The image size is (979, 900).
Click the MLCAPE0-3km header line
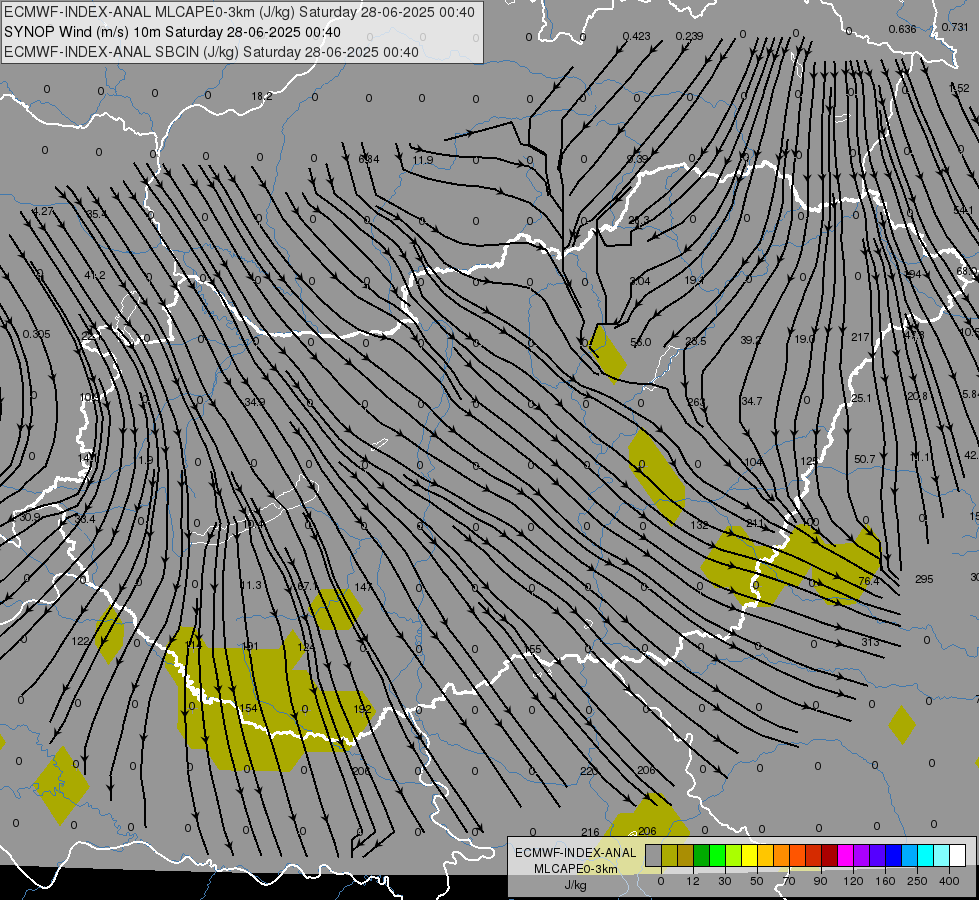[x=239, y=12]
